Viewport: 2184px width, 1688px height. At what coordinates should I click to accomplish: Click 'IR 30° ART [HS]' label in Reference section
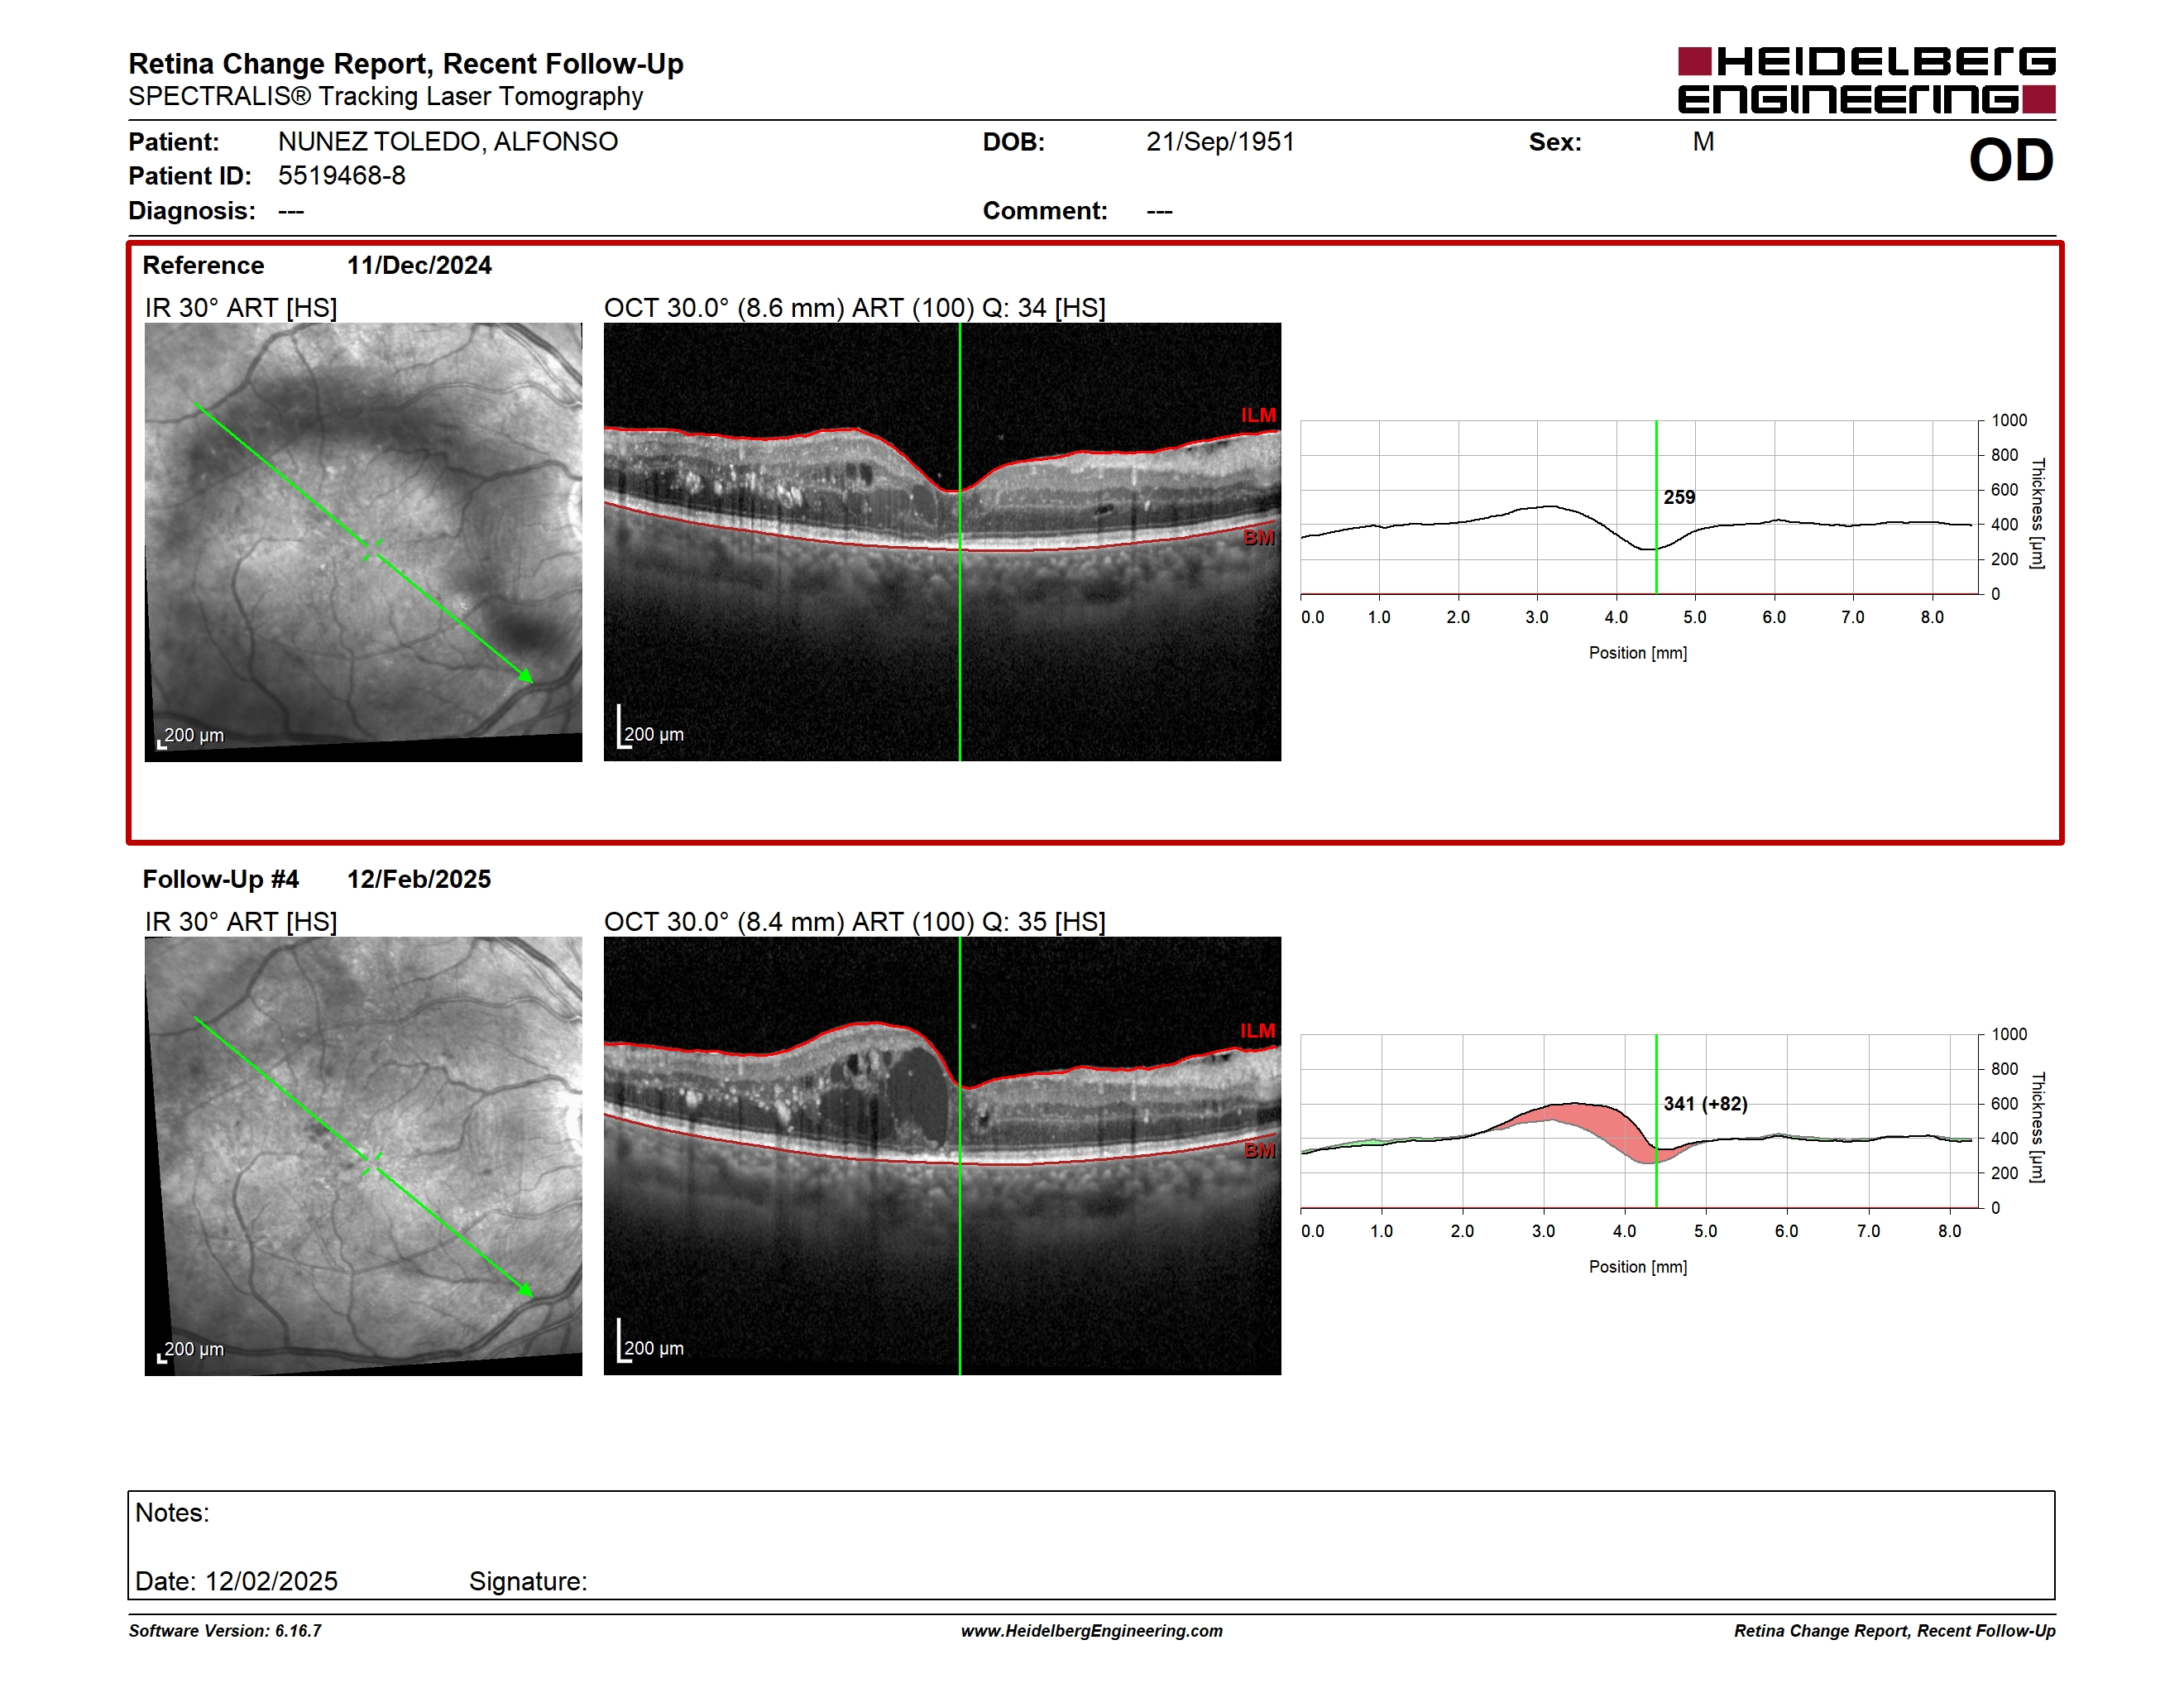coord(241,307)
